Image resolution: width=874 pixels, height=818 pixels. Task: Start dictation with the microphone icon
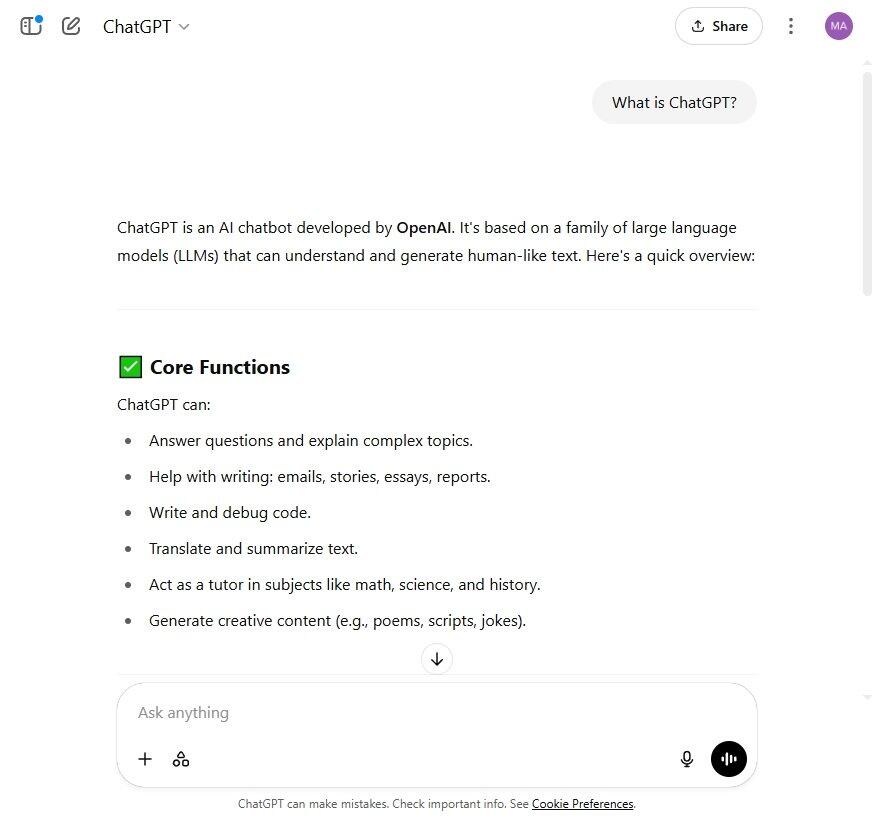687,759
